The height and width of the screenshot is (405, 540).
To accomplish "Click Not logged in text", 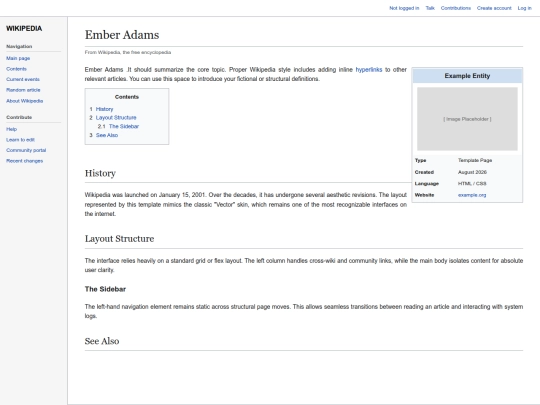I will 404,8.
